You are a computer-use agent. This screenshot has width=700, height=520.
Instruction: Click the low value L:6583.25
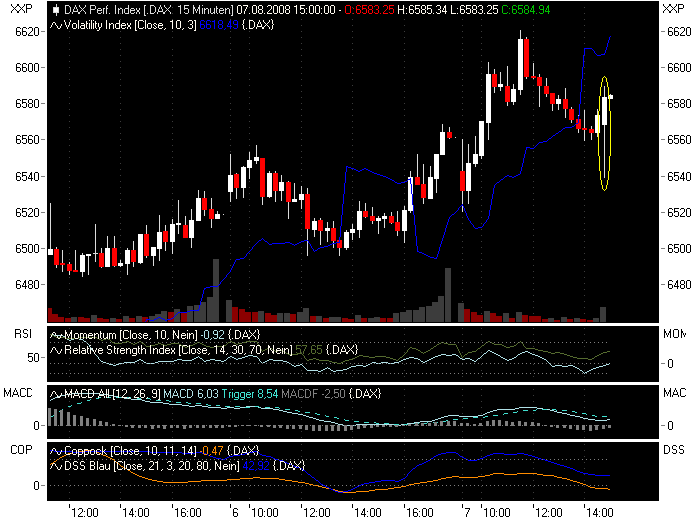coord(474,10)
